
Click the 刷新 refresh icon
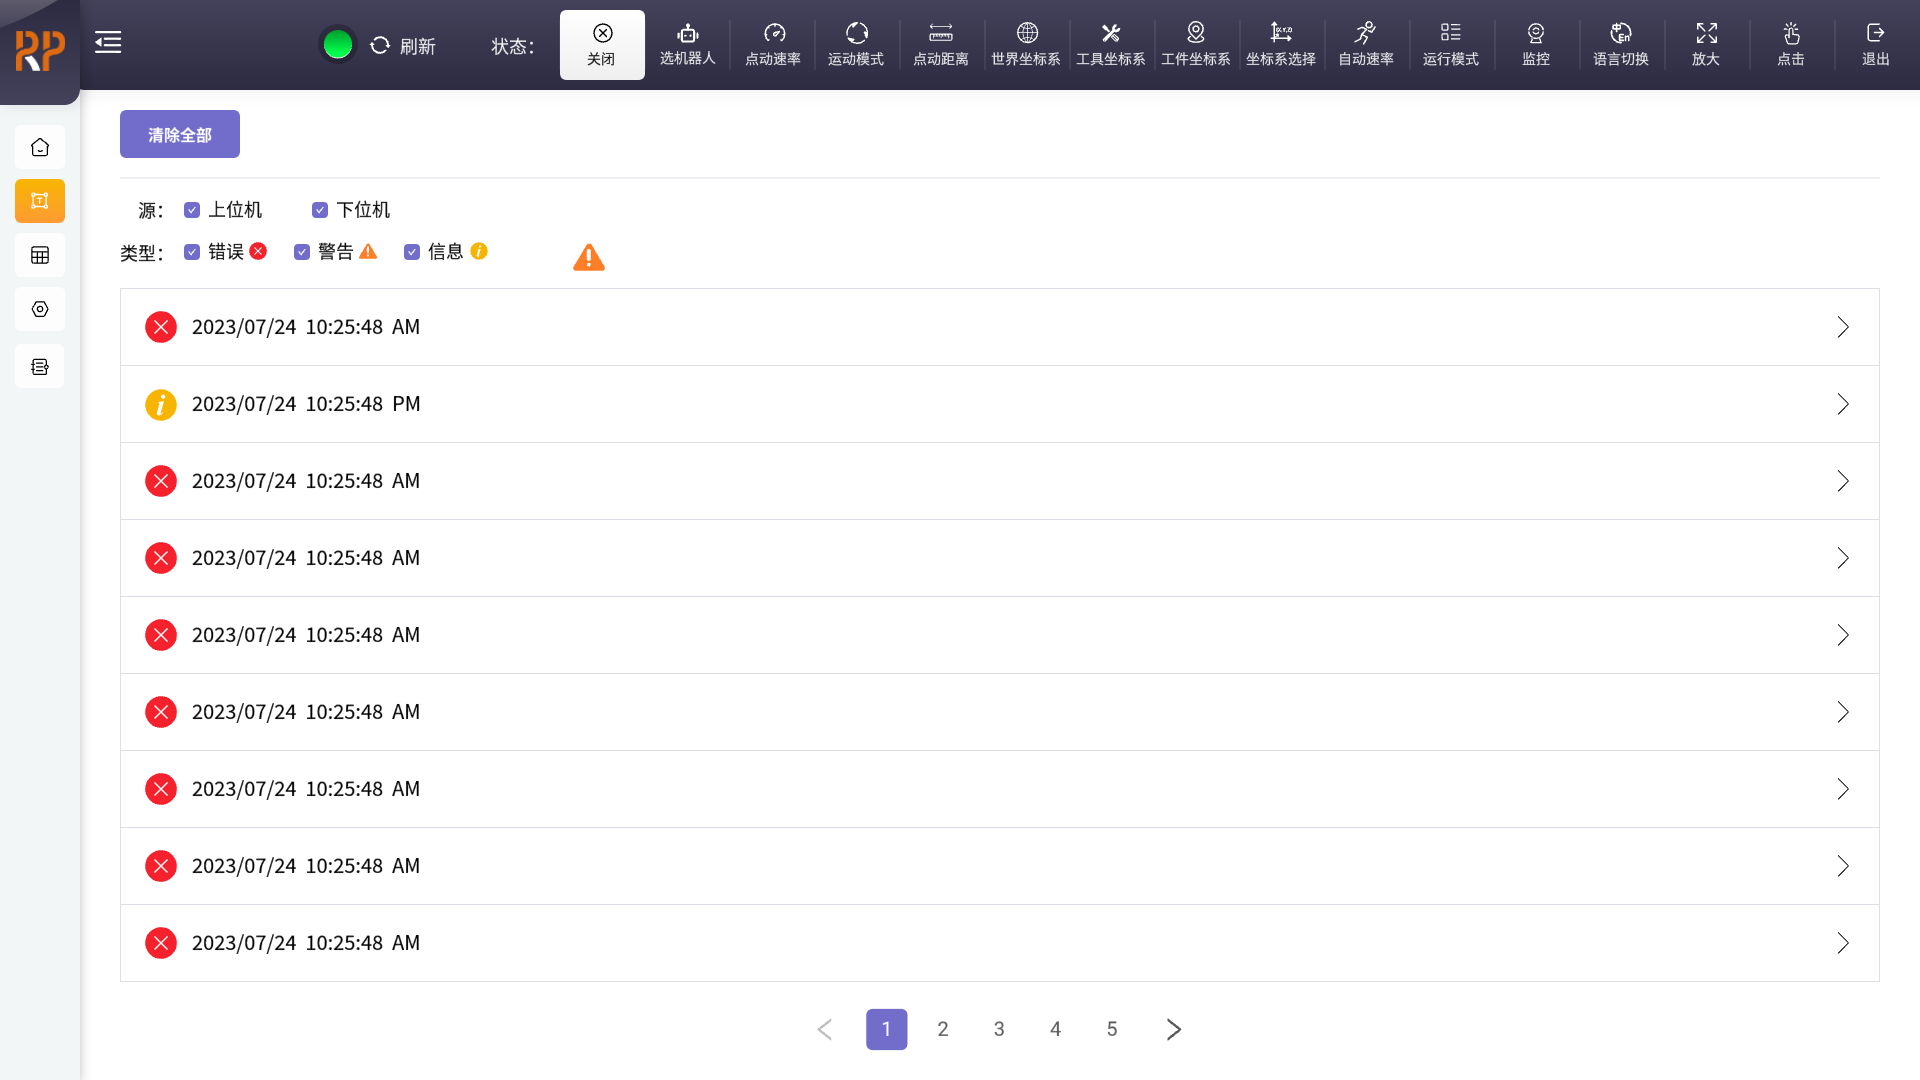380,46
